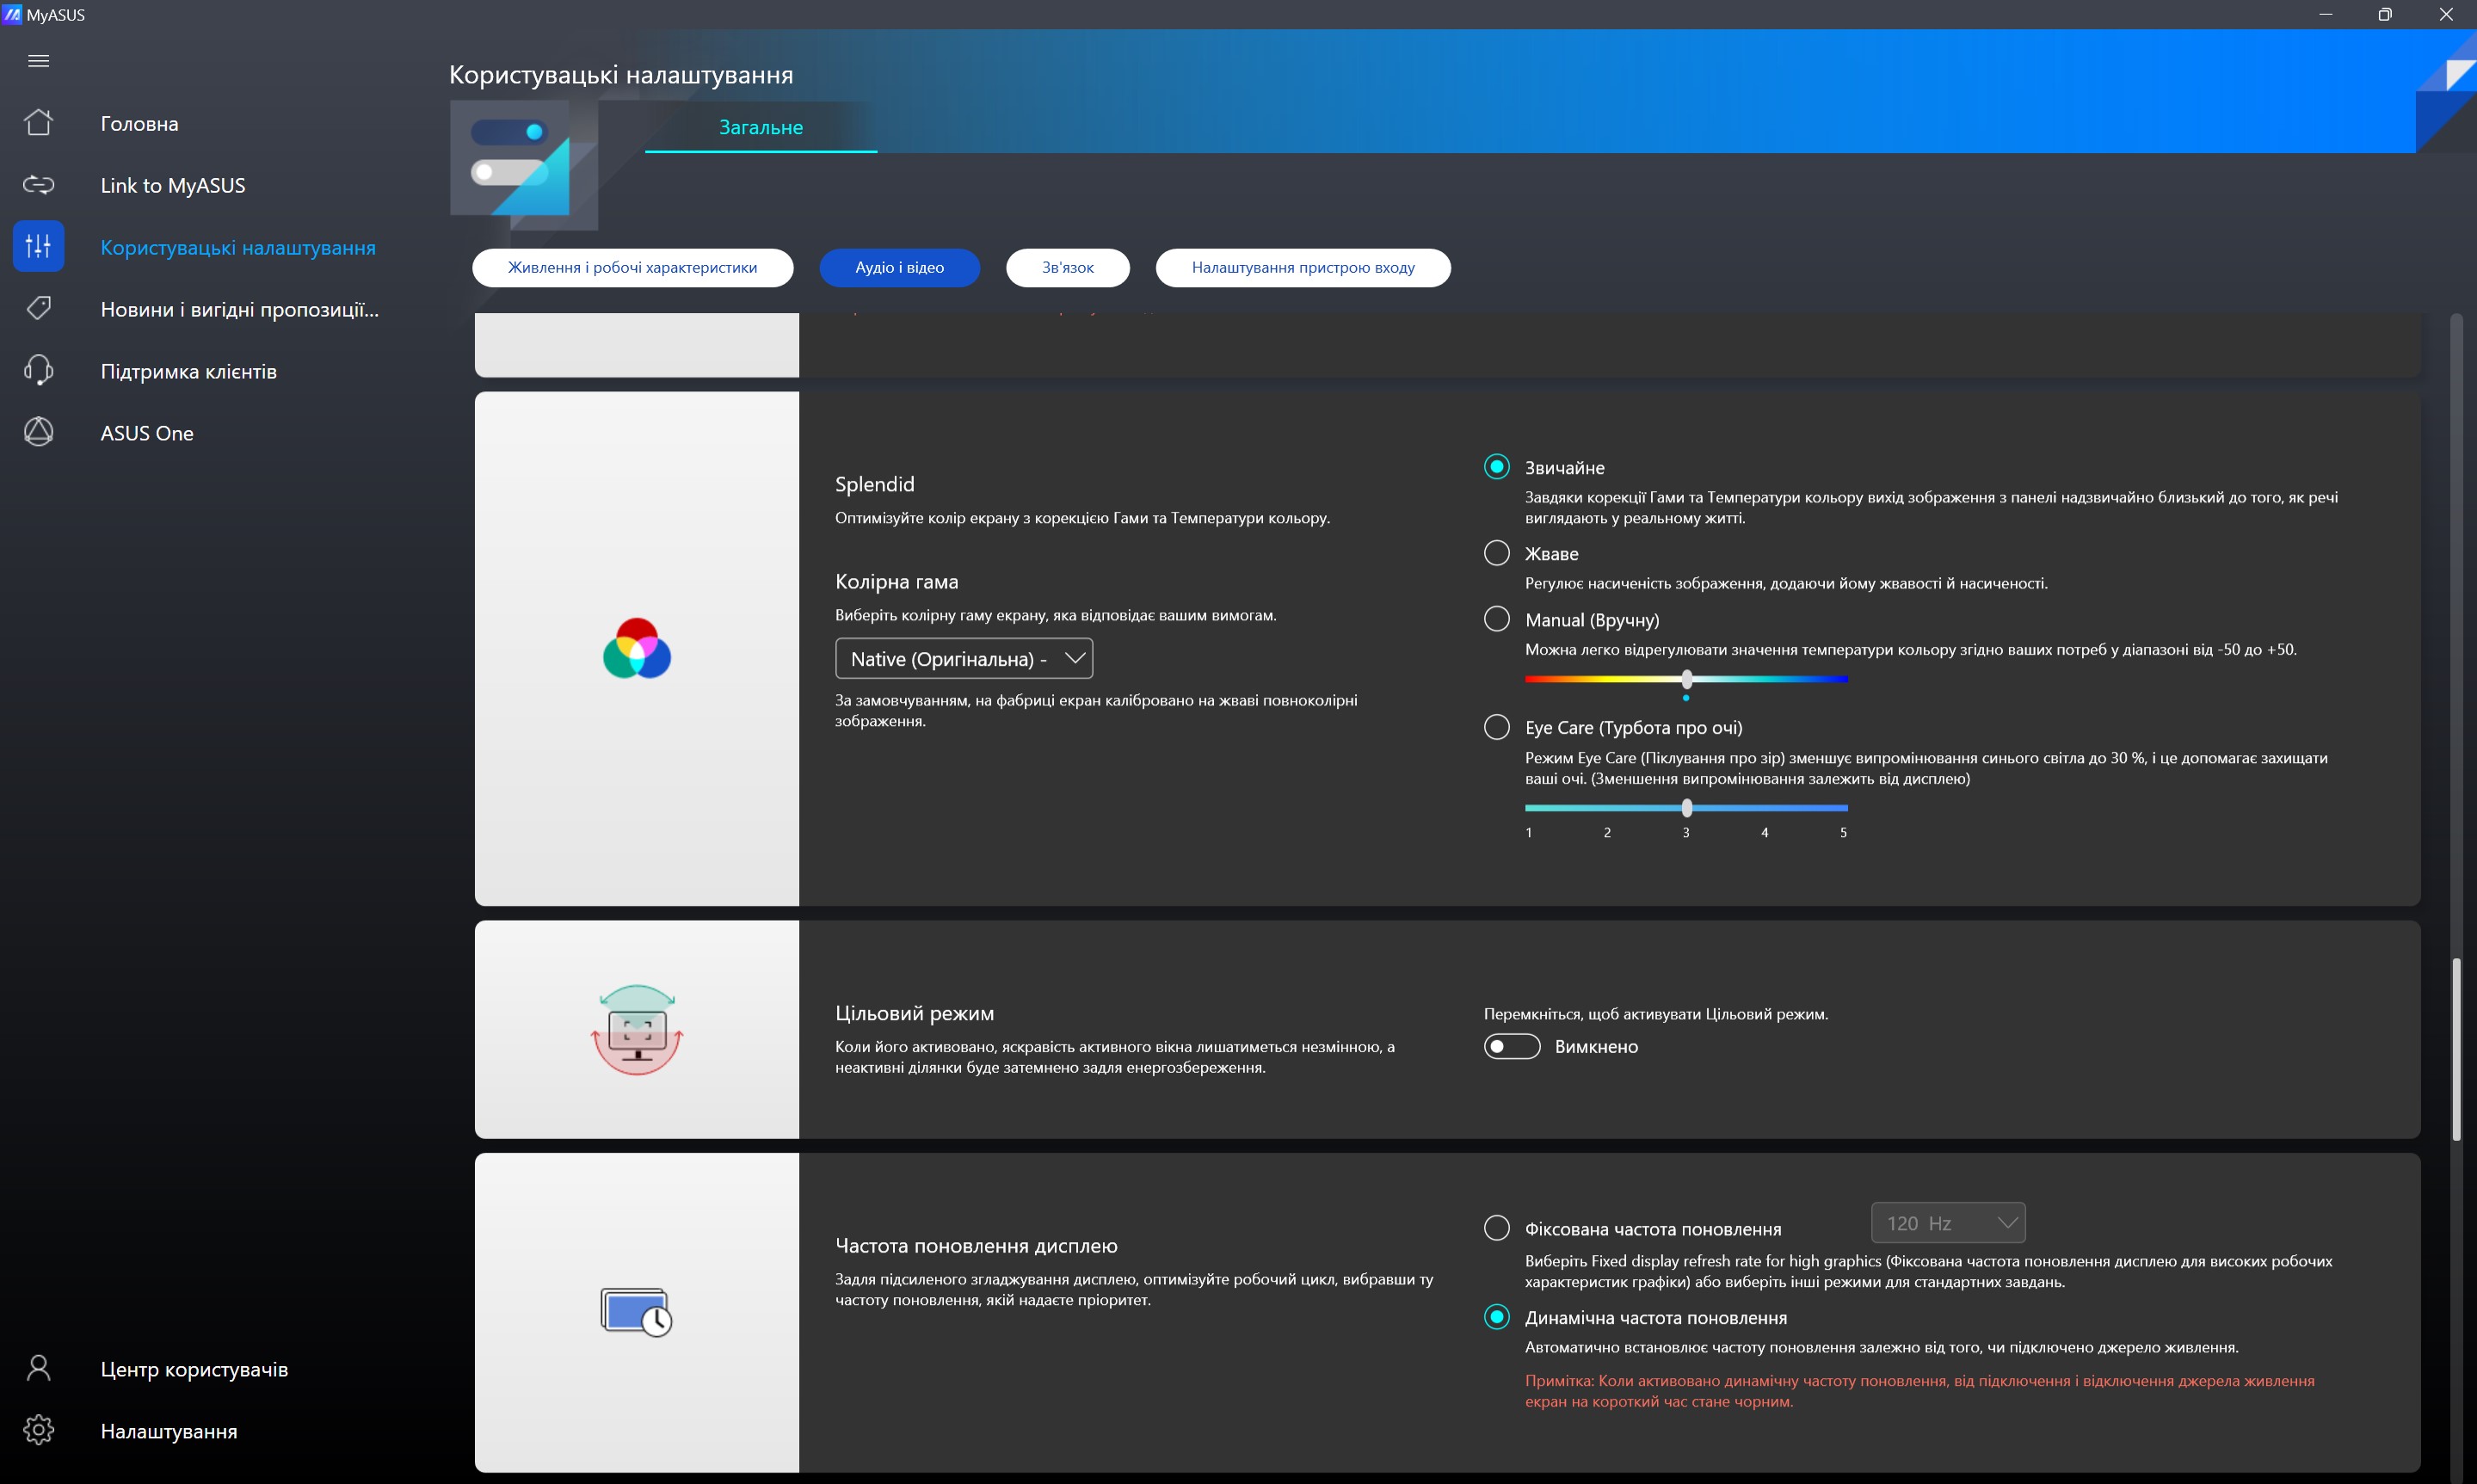Select the Жваве radio button

(x=1496, y=553)
